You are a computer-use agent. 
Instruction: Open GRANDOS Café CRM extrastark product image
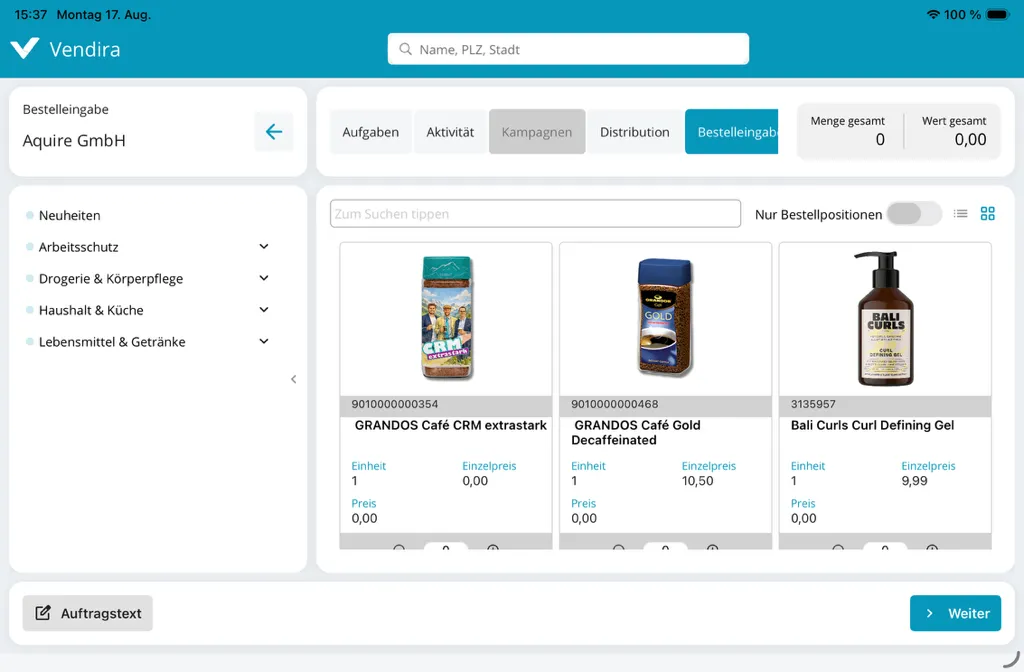pos(447,317)
